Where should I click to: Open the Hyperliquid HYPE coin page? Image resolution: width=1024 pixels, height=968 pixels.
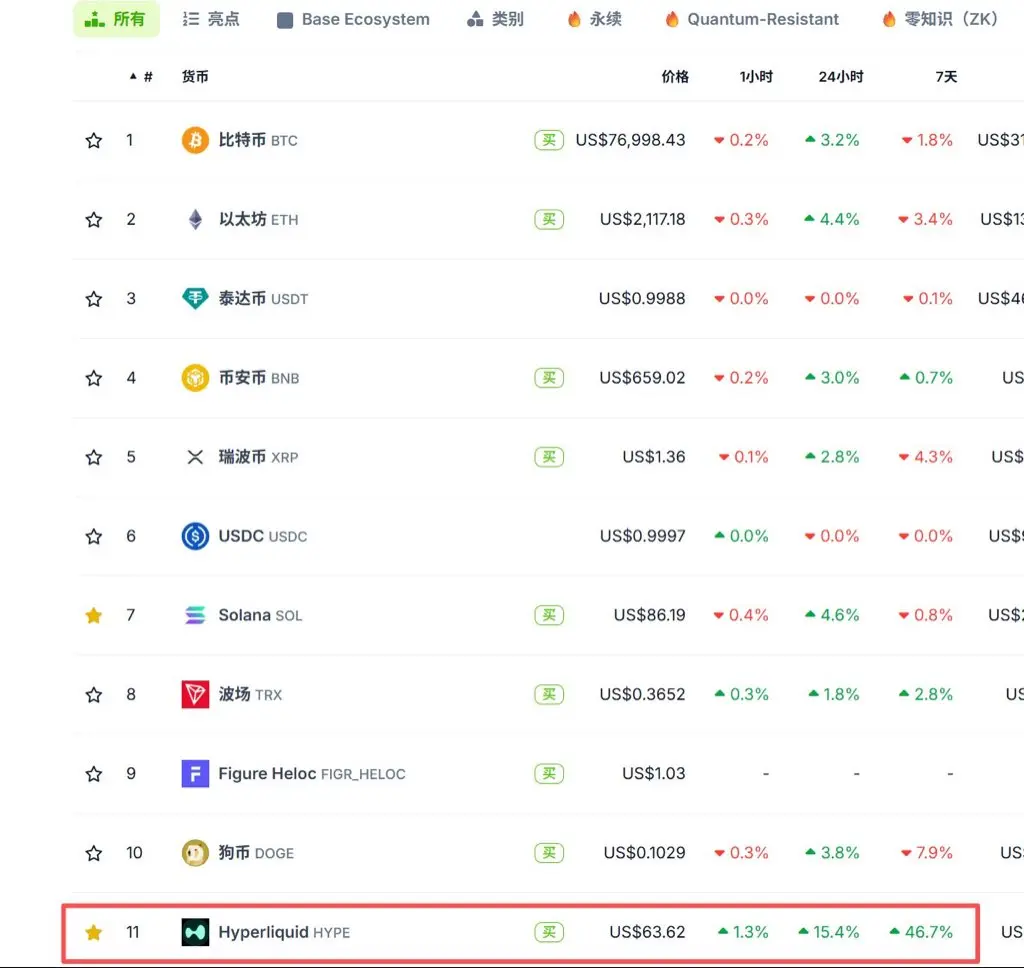284,932
